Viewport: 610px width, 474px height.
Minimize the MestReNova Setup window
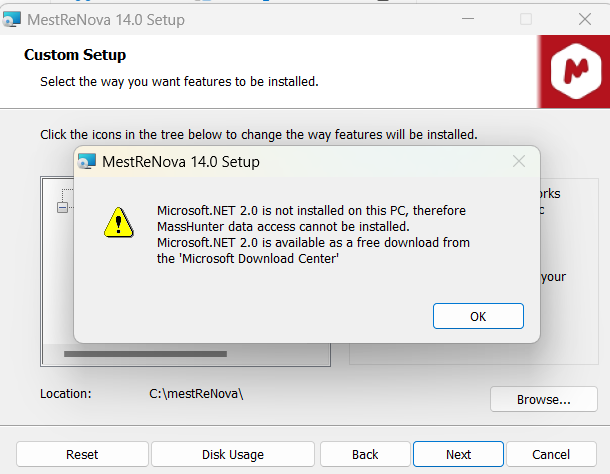coord(467,19)
